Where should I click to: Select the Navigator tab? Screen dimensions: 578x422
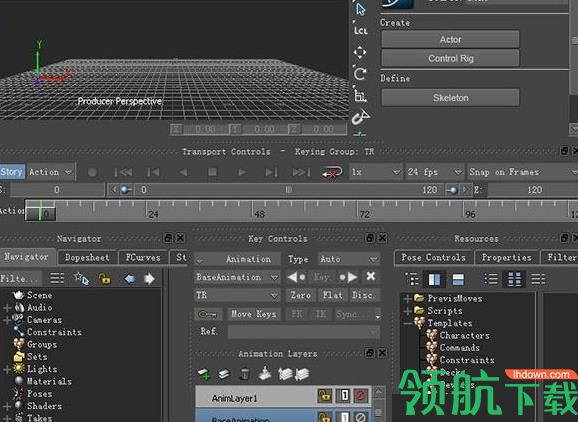click(27, 257)
